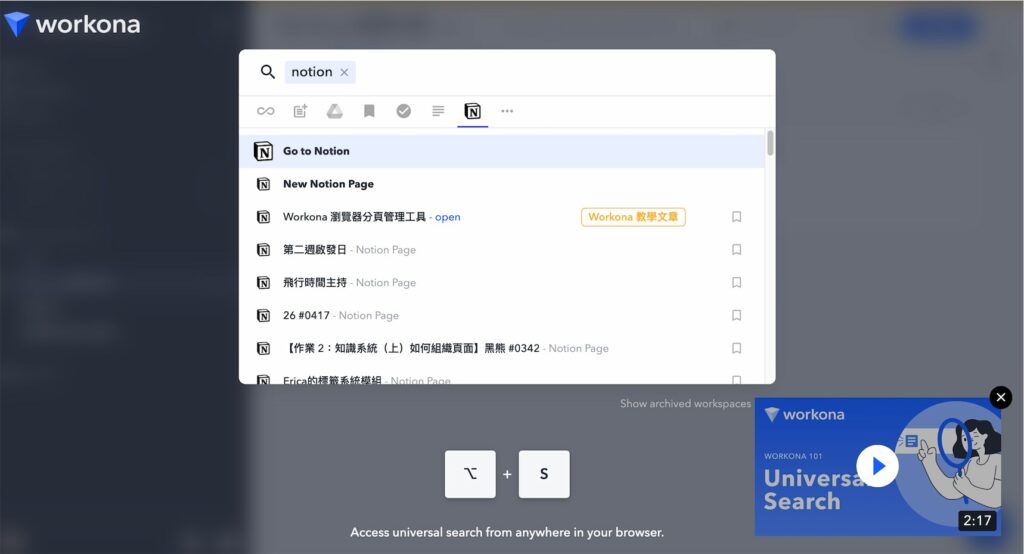Choose the Go to Notion result
Viewport: 1024px width, 554px height.
pyautogui.click(x=502, y=151)
